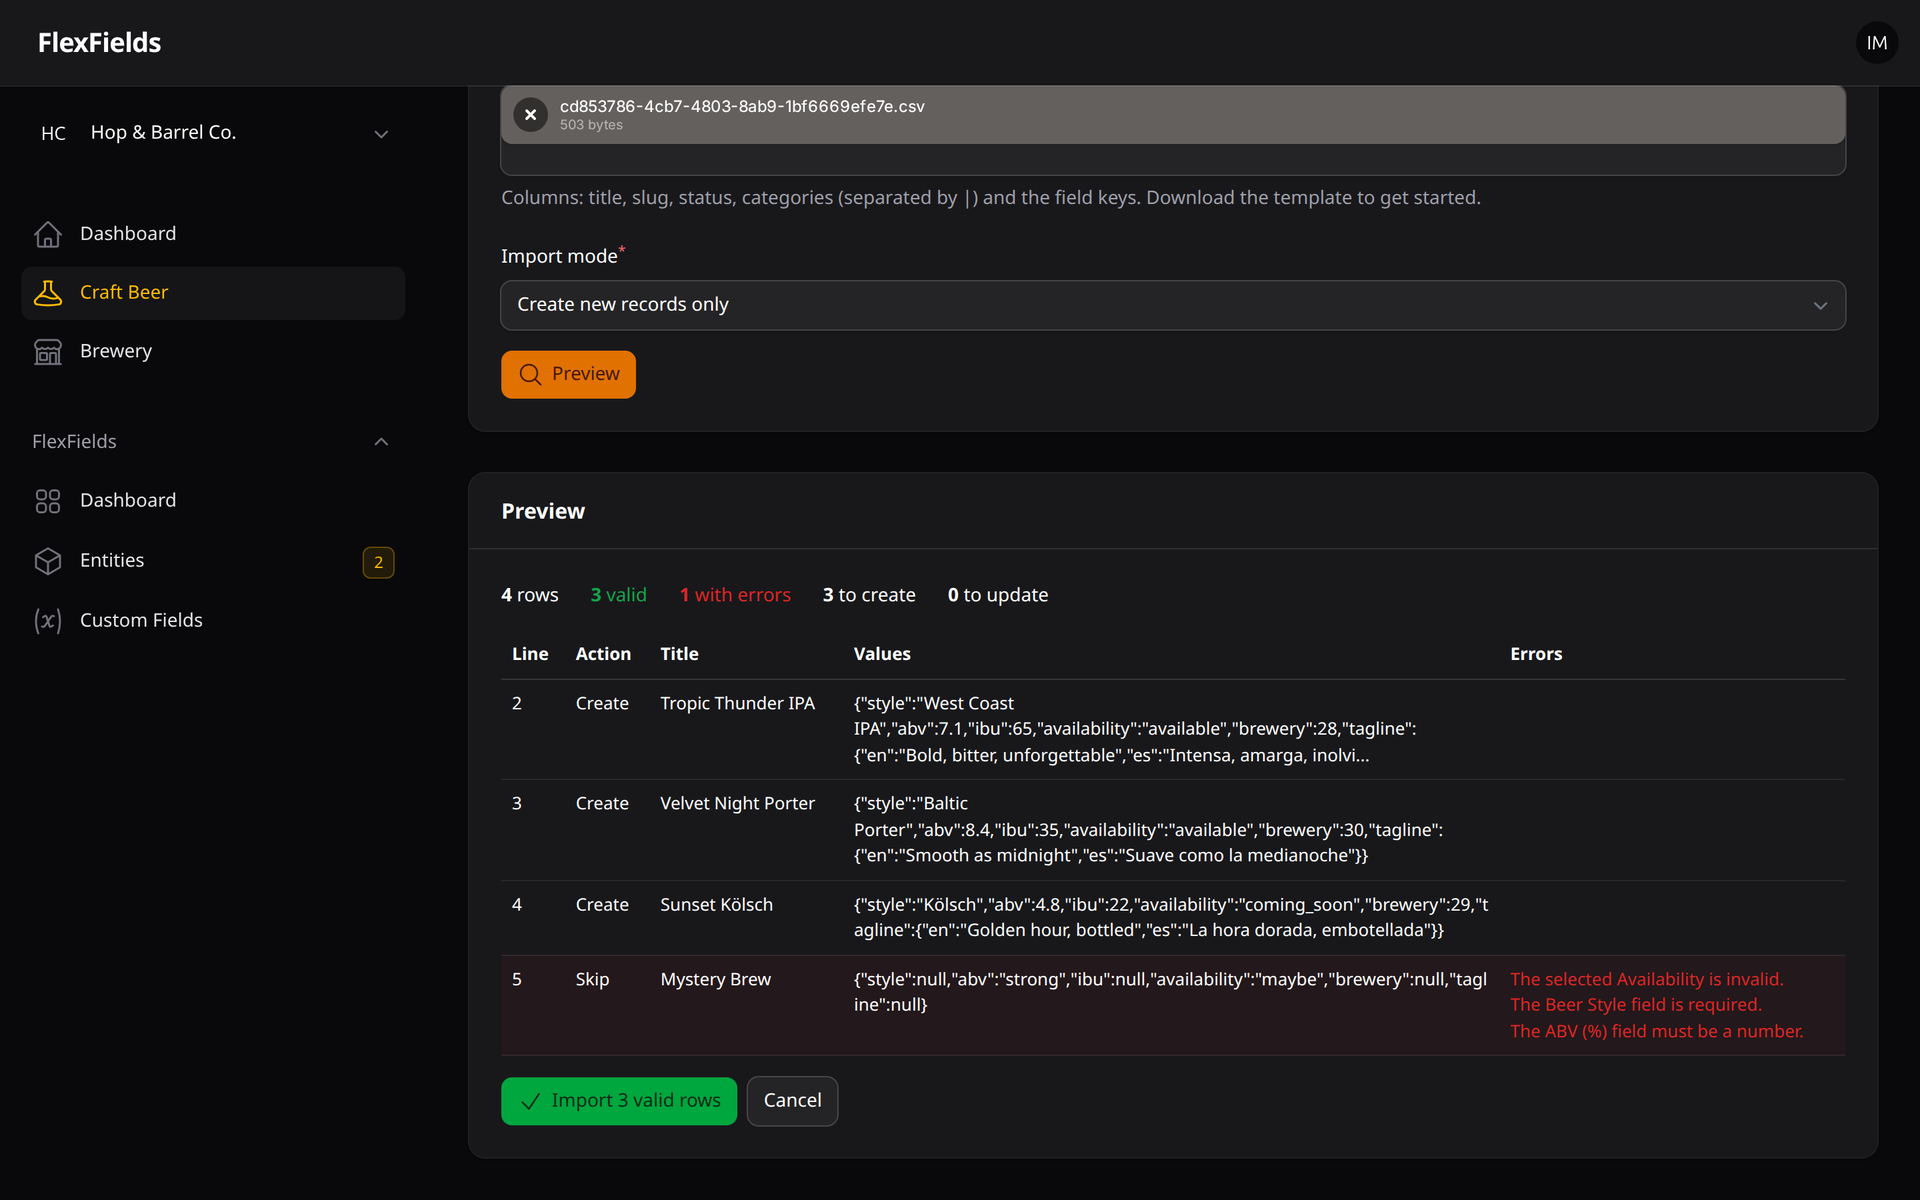Open the FlexFields Dashboard item

[213, 501]
